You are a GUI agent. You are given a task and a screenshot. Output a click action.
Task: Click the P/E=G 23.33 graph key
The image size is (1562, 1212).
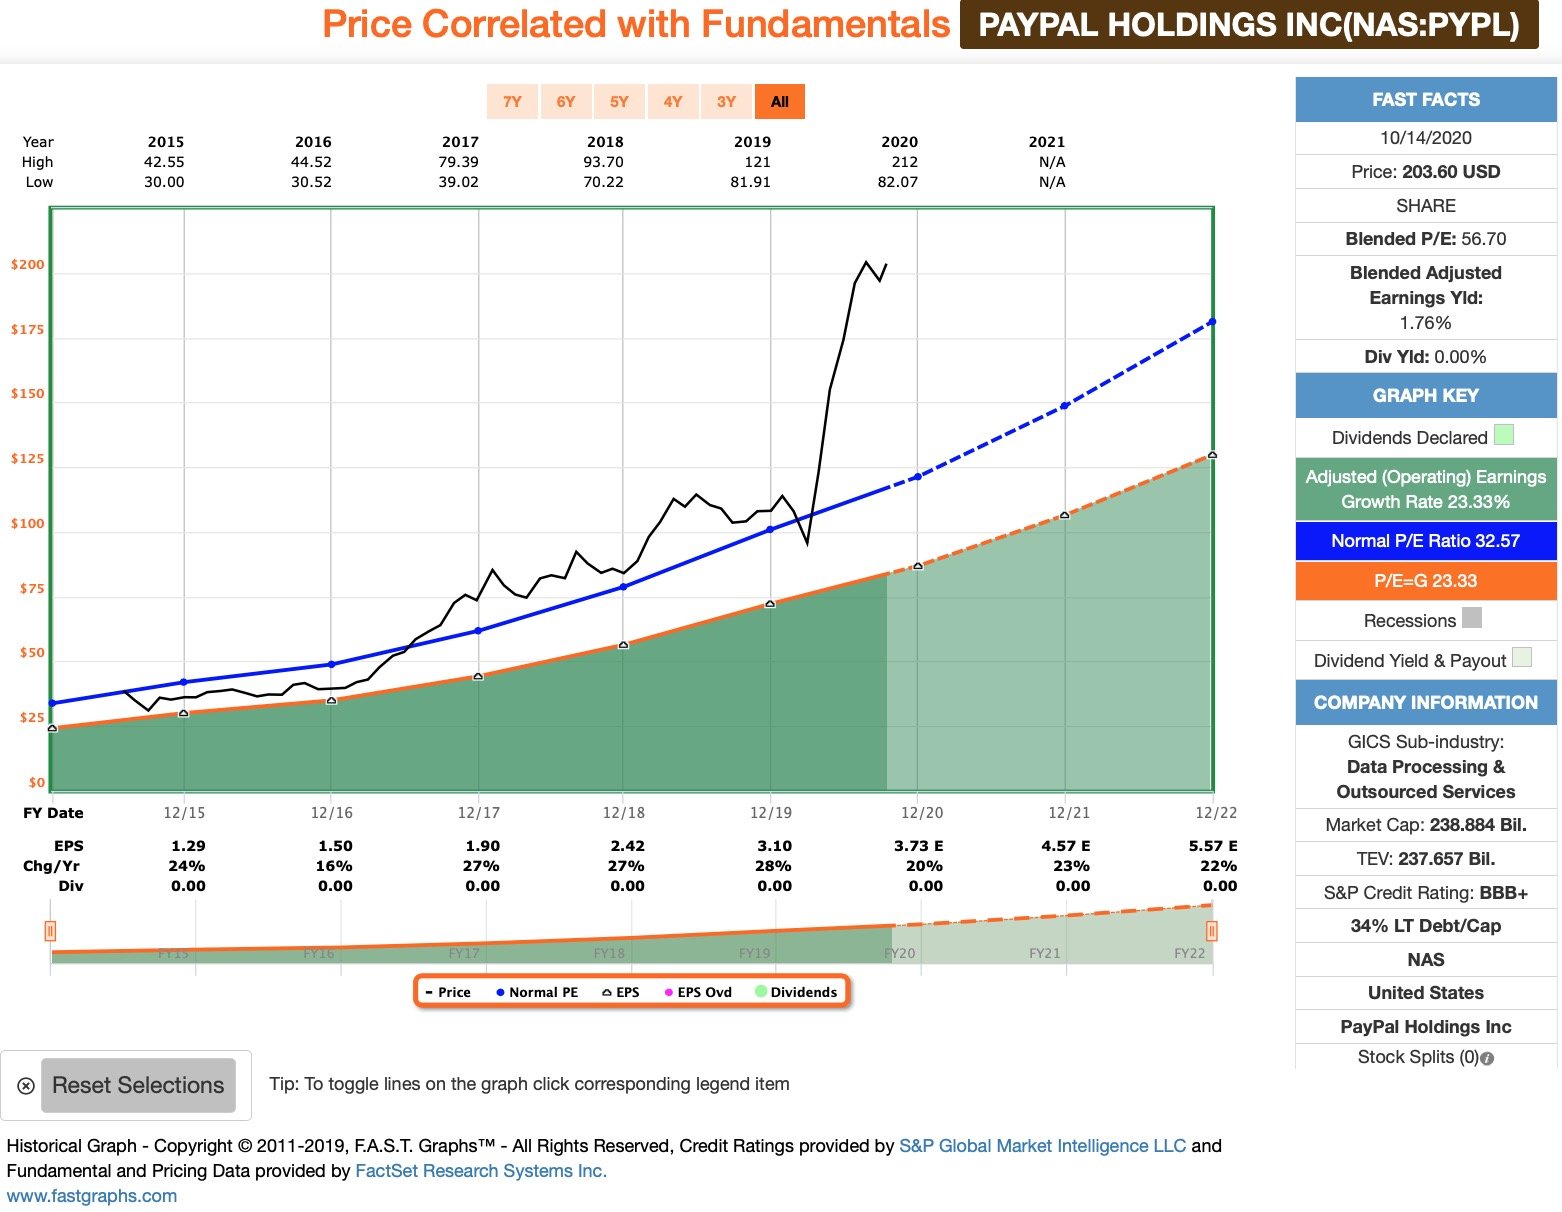[1426, 581]
